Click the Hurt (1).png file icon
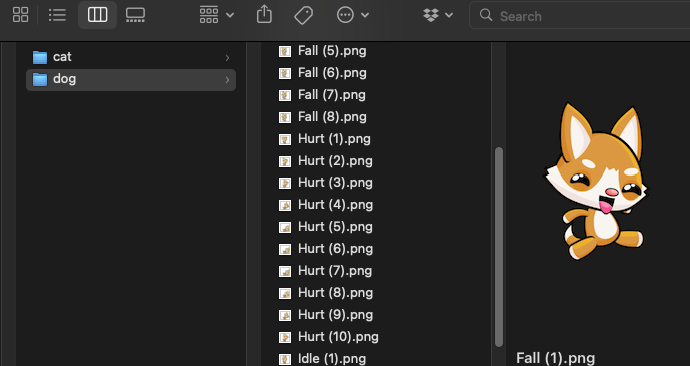Image resolution: width=690 pixels, height=366 pixels. tap(285, 139)
